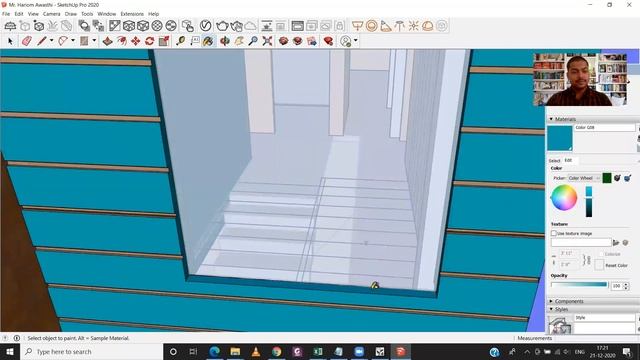Add a V-Ray dome light
Image resolution: width=640 pixels, height=360 pixels.
(427, 26)
